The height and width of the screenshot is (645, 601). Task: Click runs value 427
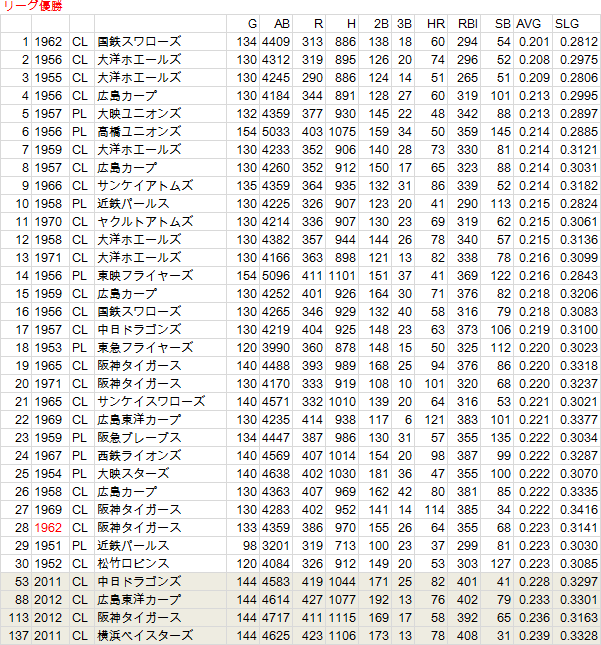pos(312,600)
